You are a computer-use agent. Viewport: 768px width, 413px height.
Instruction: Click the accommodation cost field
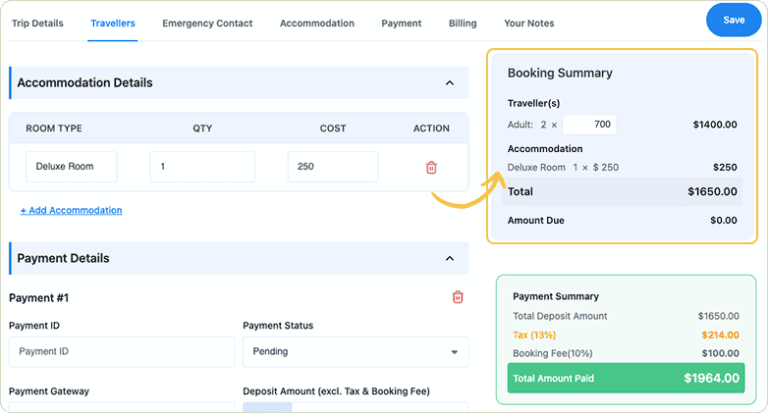332,167
